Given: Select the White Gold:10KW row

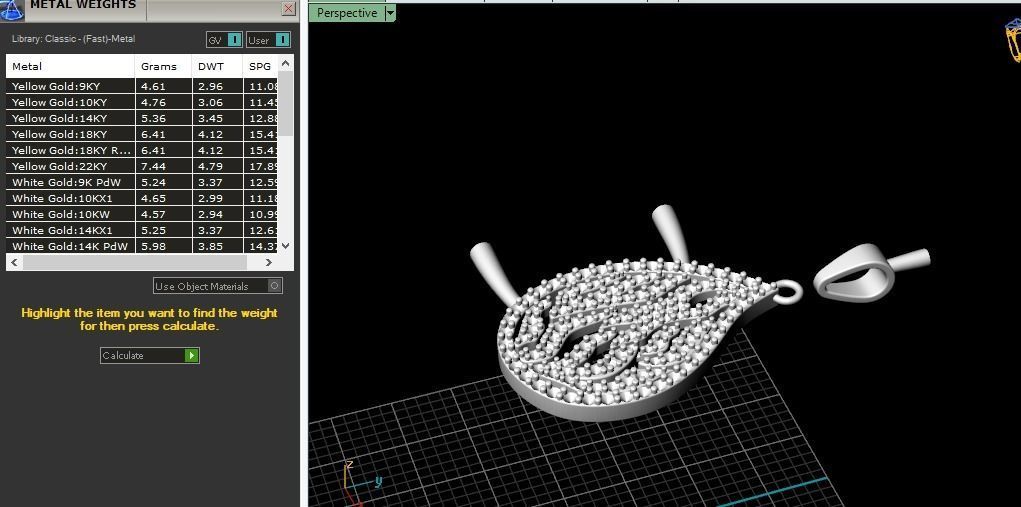Looking at the screenshot, I should pos(142,214).
